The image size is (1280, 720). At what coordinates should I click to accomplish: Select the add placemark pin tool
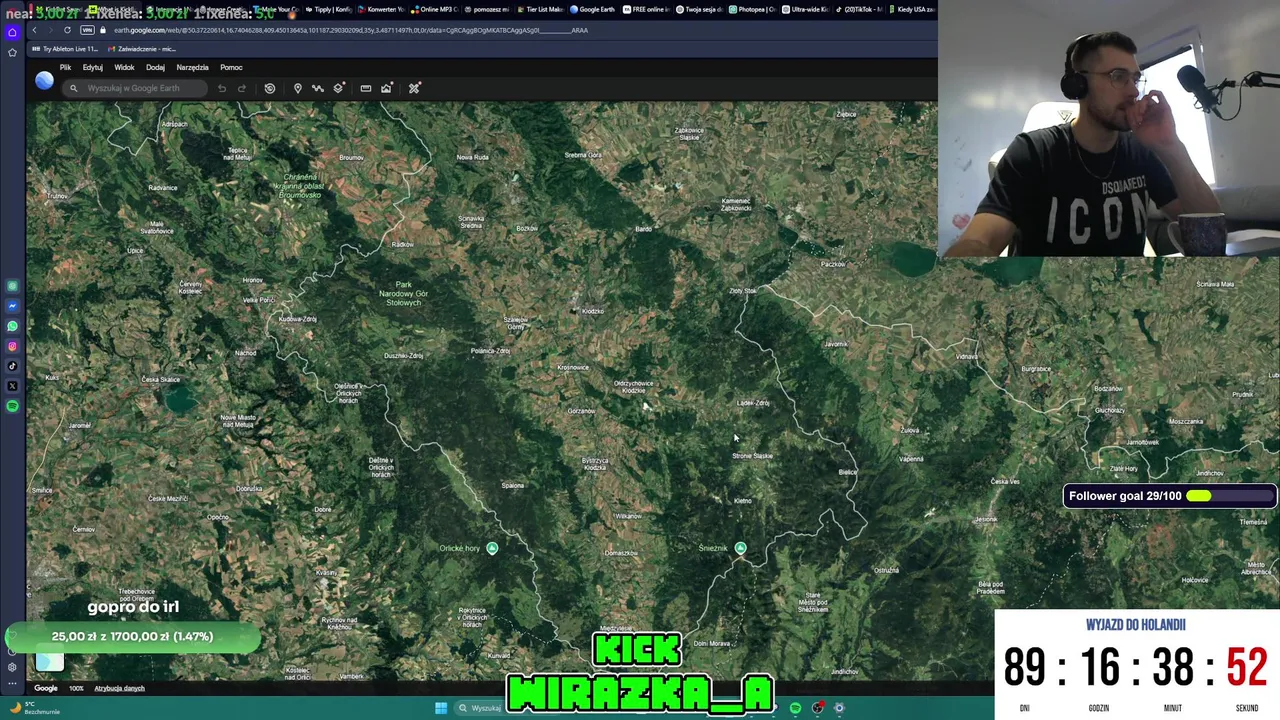(x=297, y=88)
